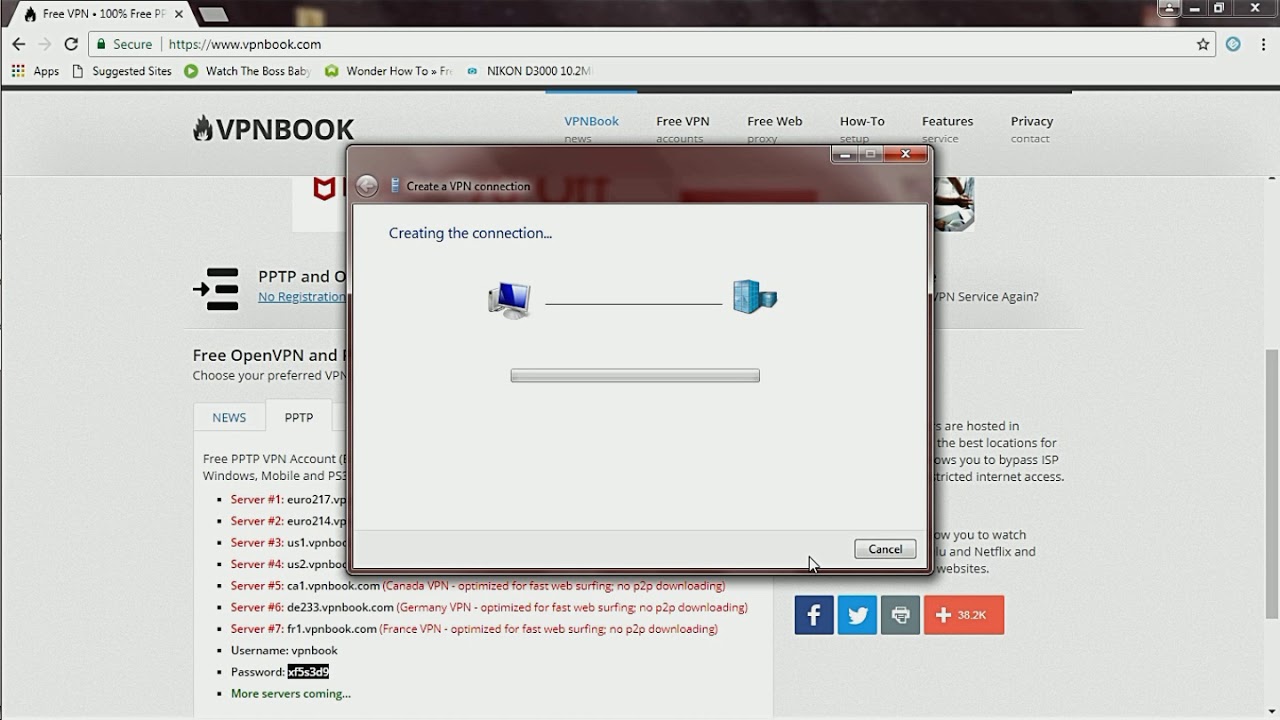Image resolution: width=1280 pixels, height=720 pixels.
Task: Click Server #5 ca1.vpnbook.com entry
Action: 477,586
